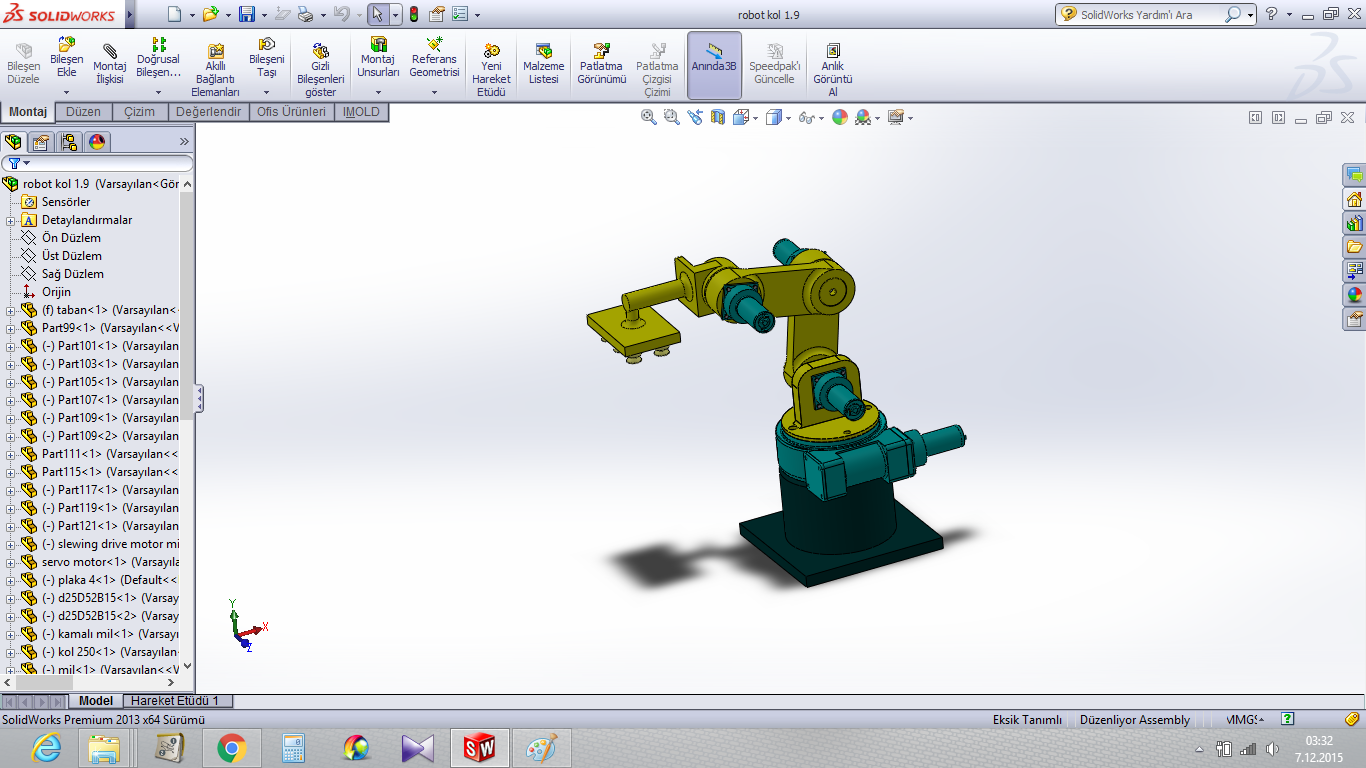Open the tree filter dropdown arrow

27,163
